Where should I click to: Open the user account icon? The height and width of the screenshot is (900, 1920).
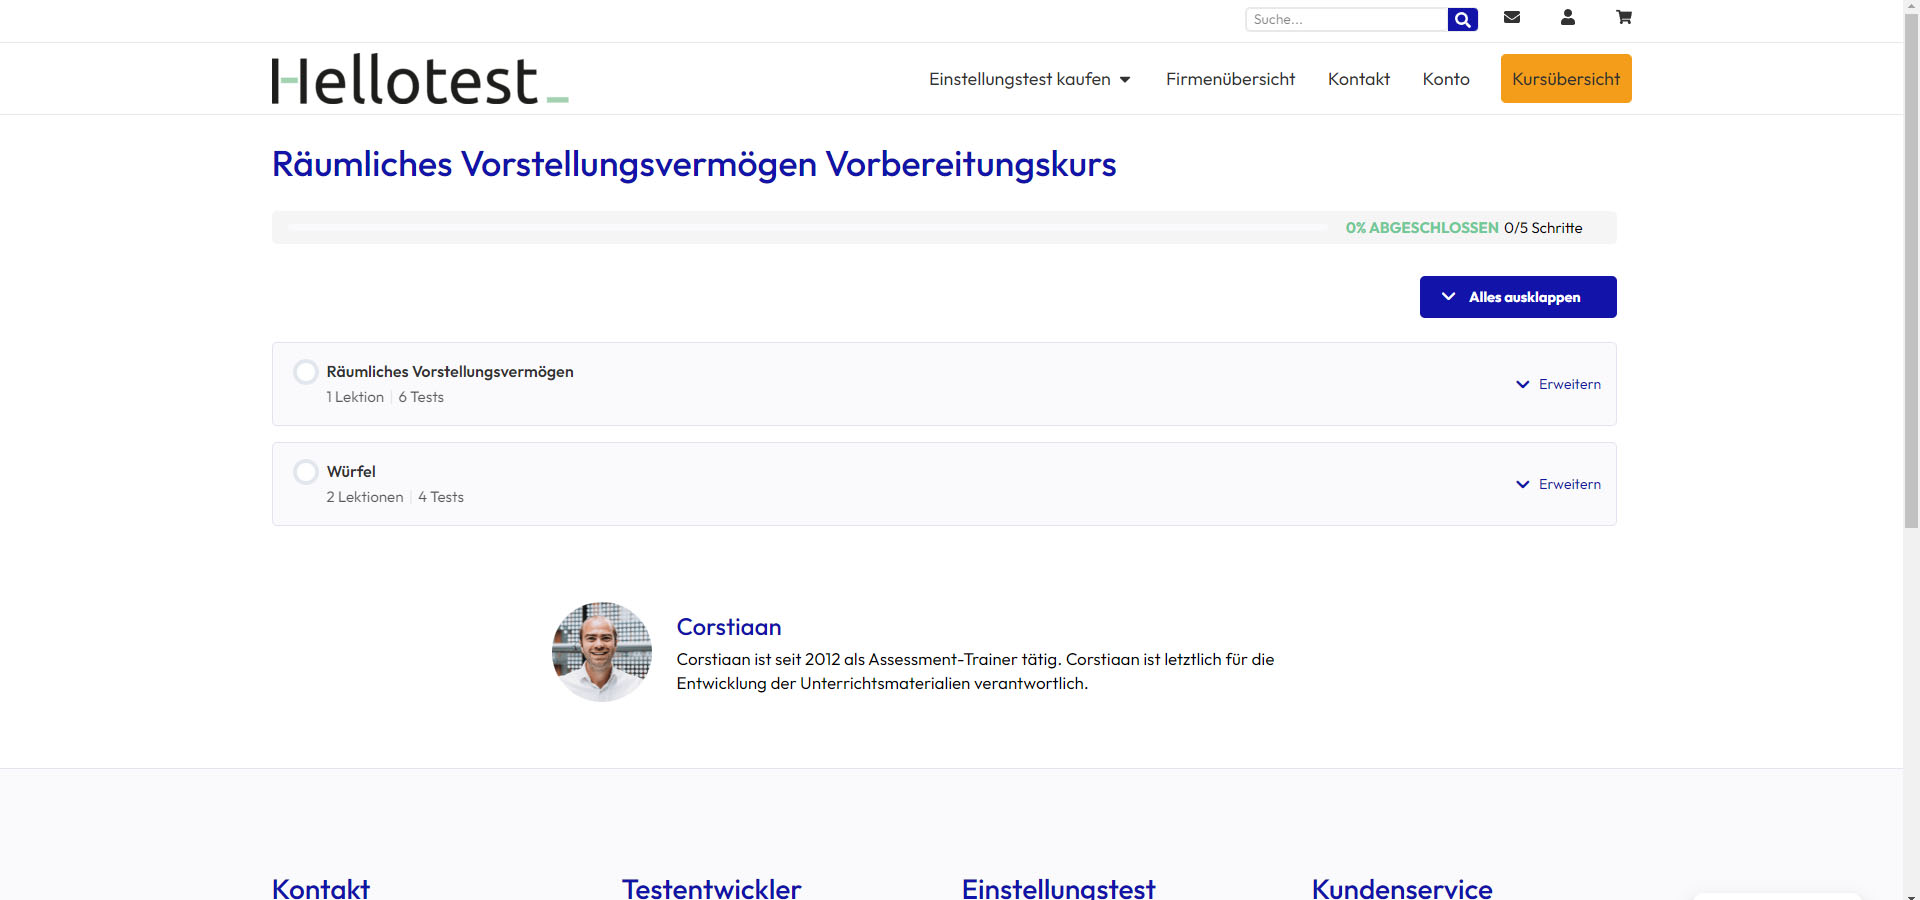point(1568,17)
